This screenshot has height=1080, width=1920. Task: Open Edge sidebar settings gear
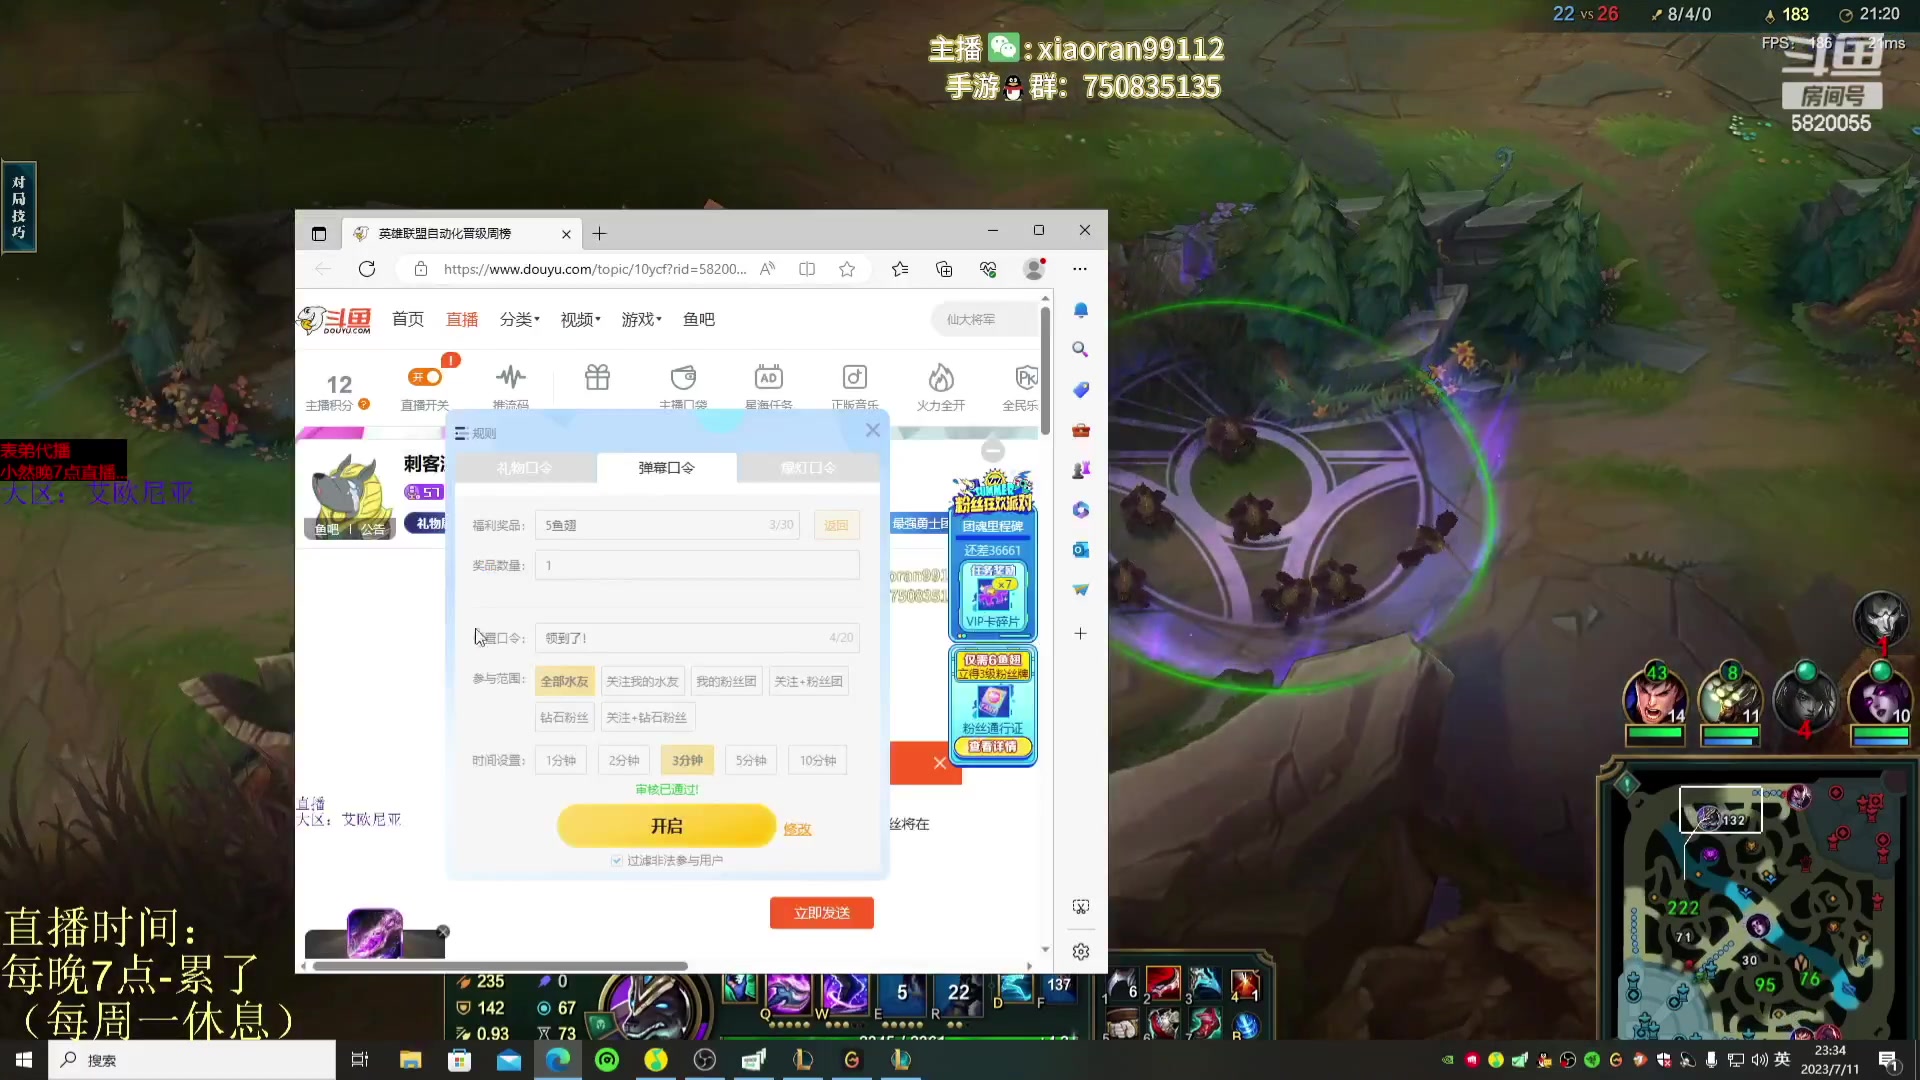1081,952
